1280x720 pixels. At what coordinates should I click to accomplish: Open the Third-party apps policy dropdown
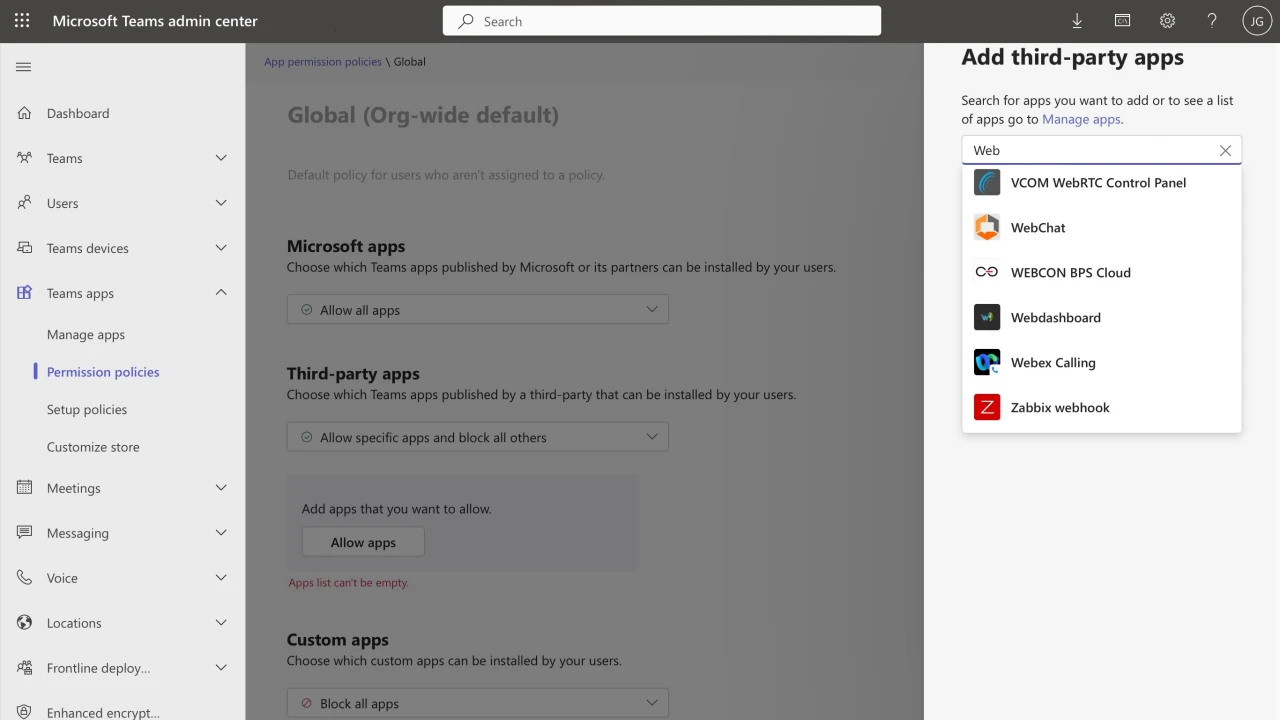pos(477,437)
